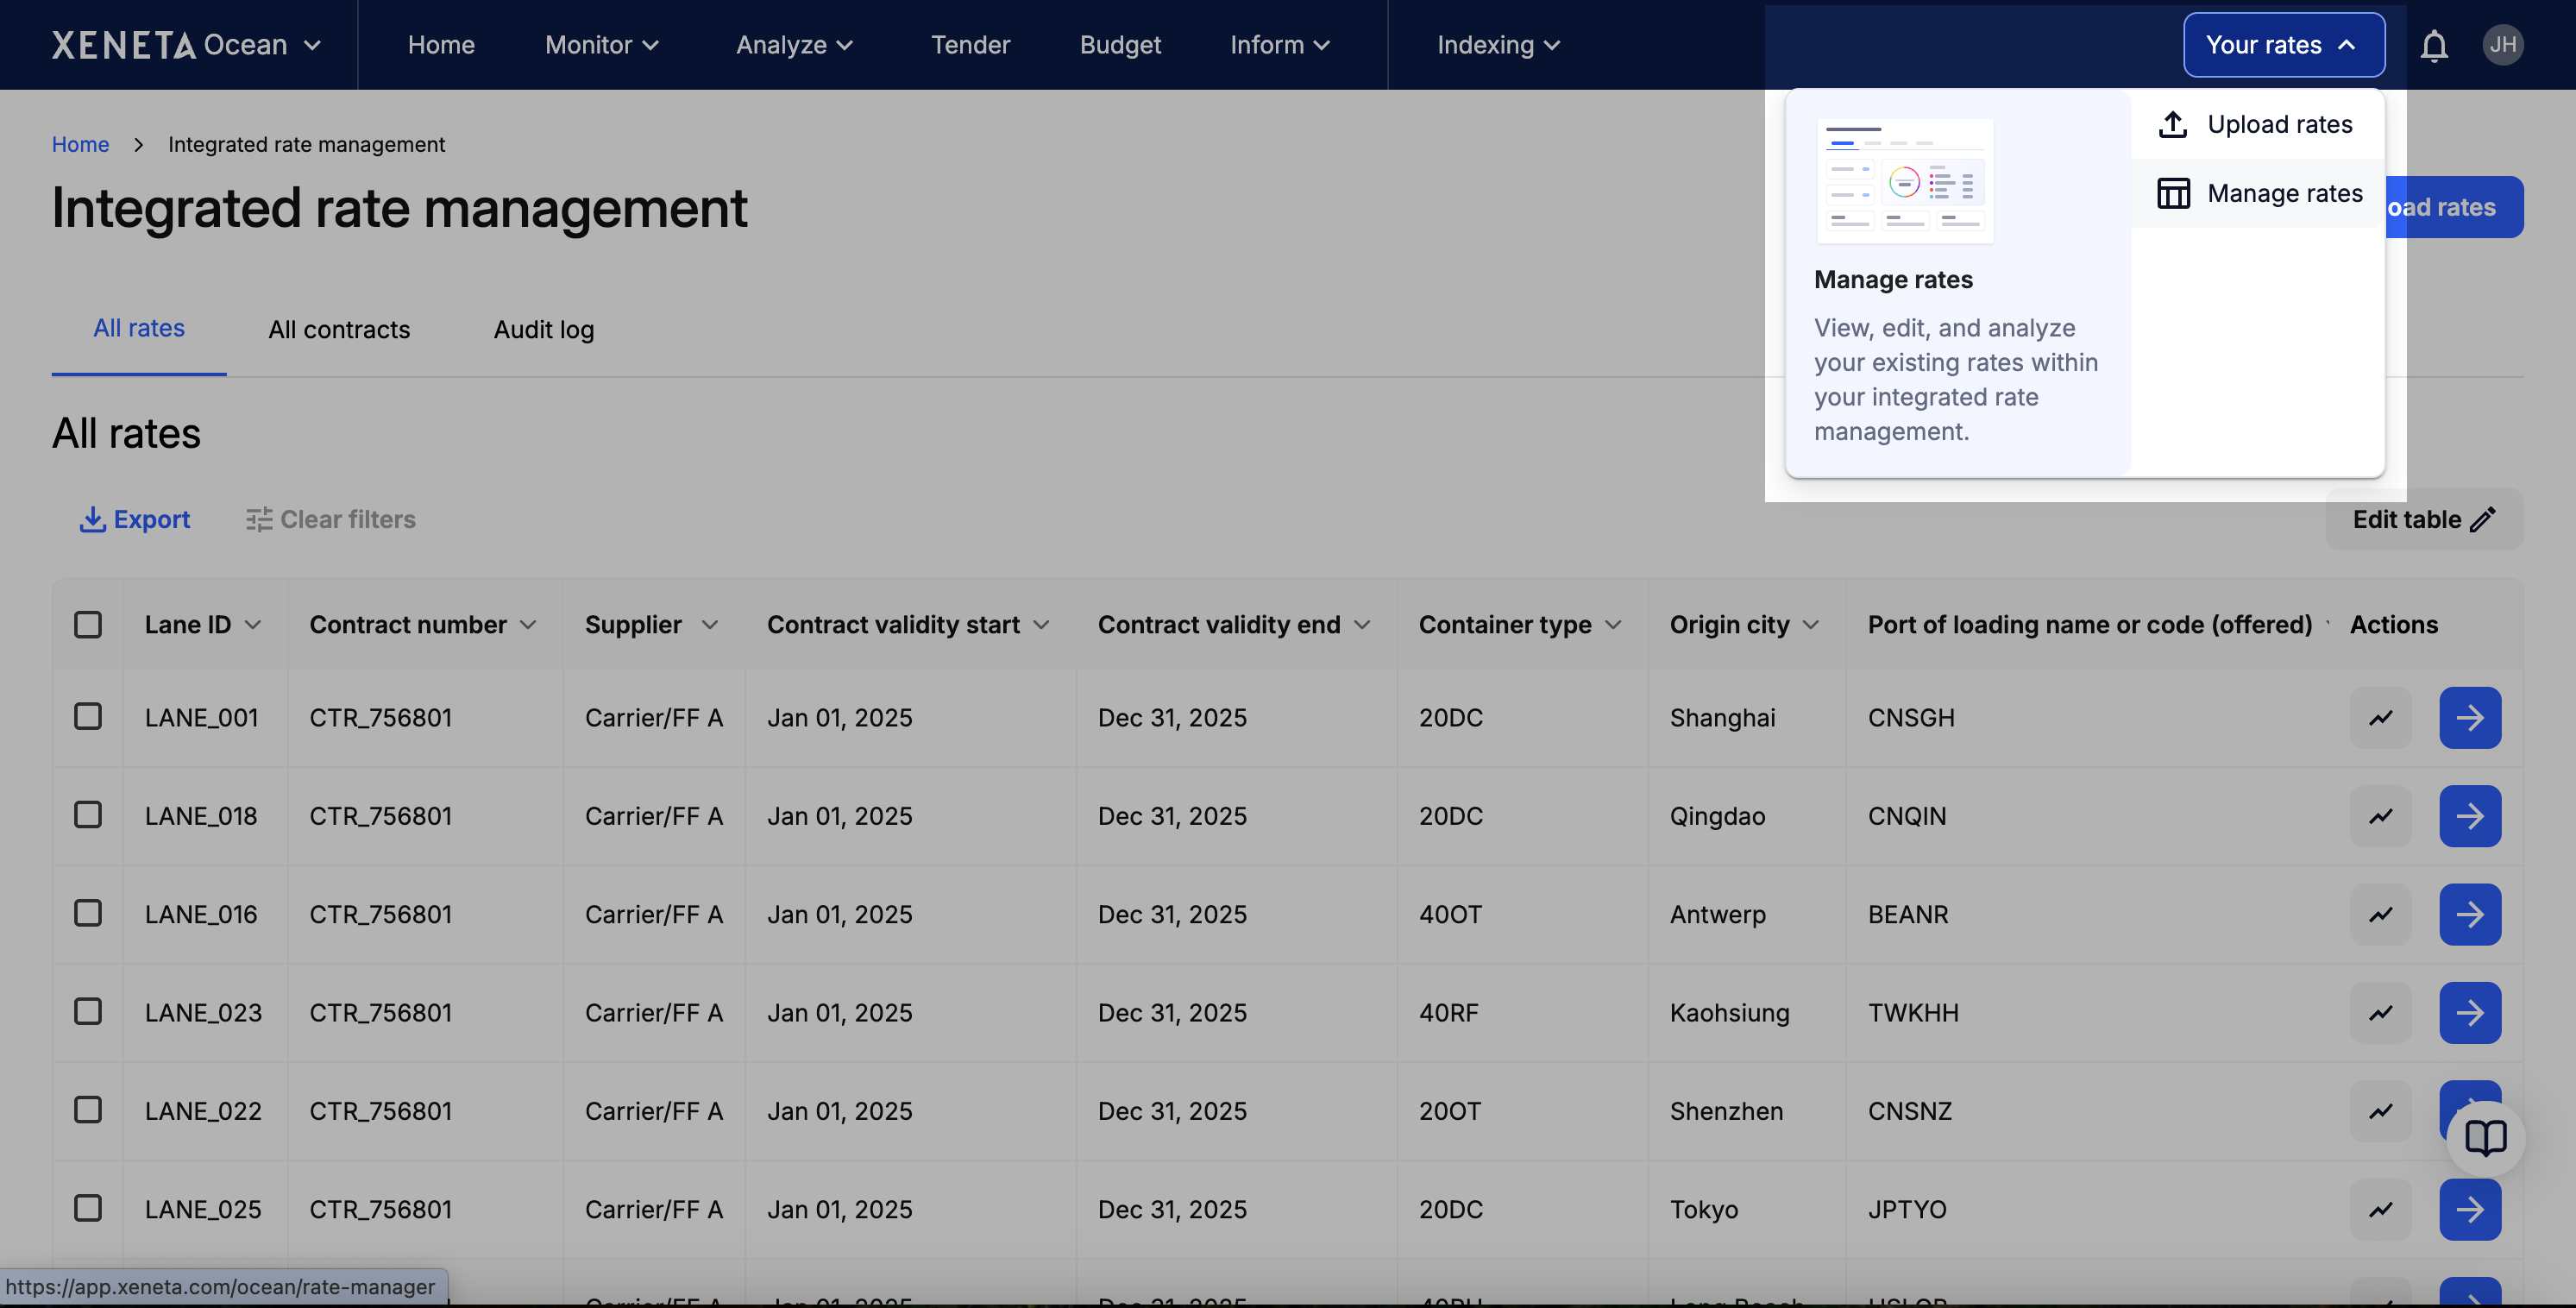Select the LANE_022 row checkbox

[88, 1110]
